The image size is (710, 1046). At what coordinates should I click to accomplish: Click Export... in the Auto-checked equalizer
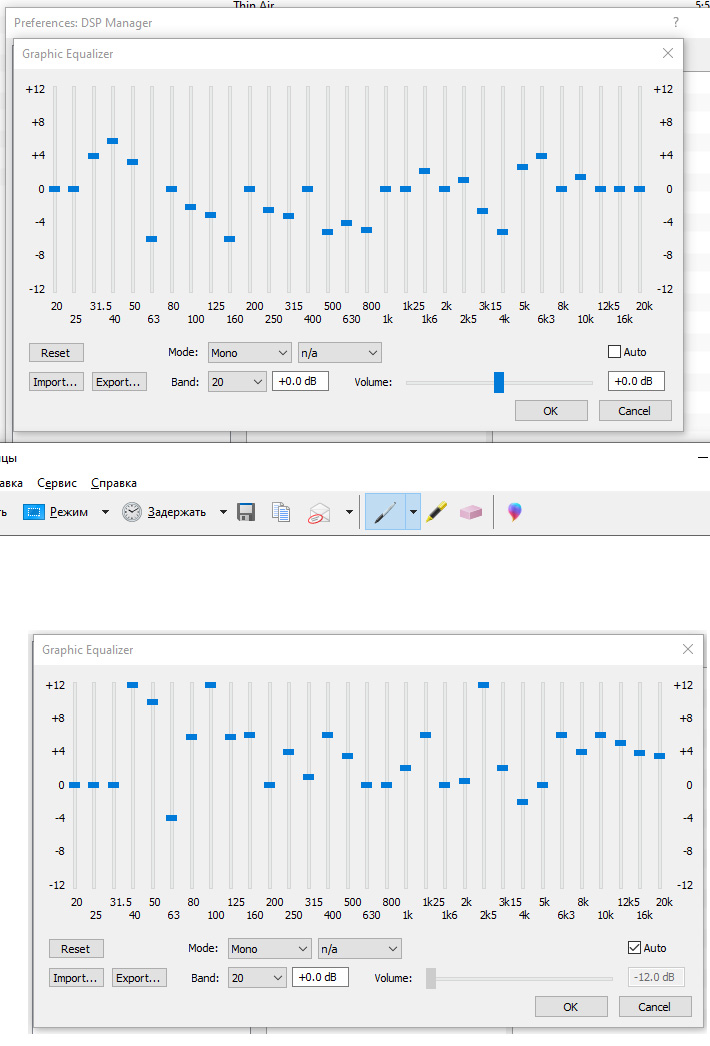[139, 977]
